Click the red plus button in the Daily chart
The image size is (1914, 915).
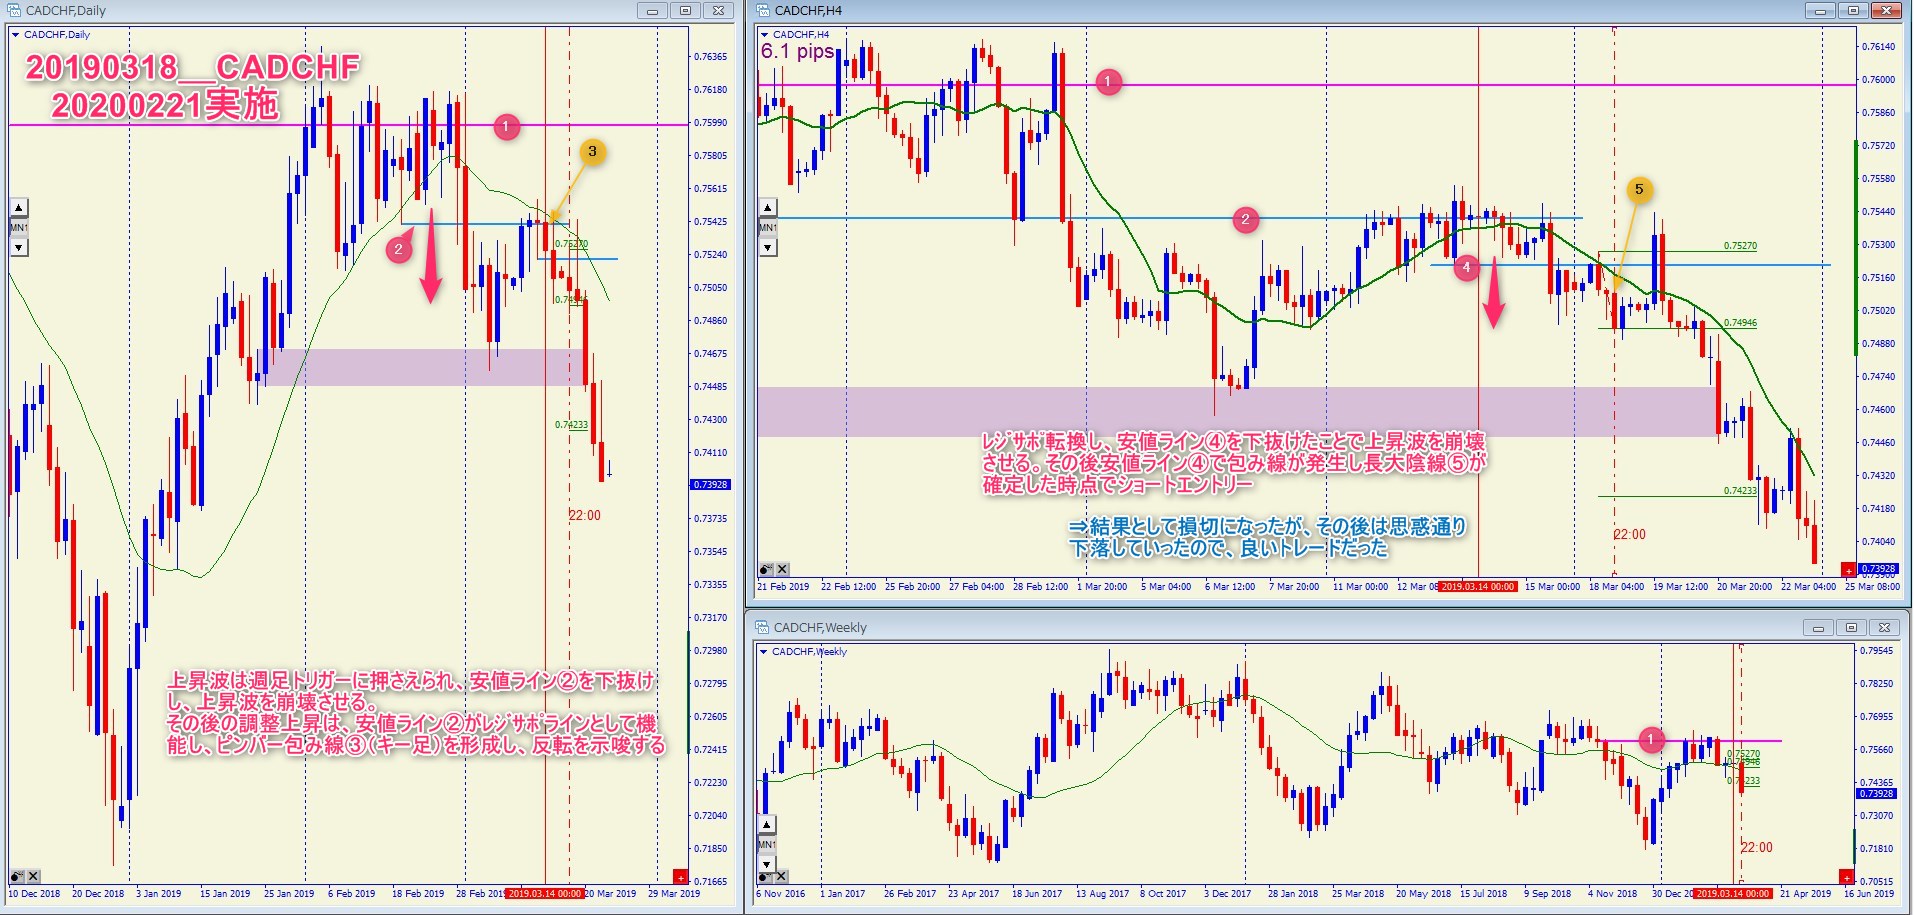click(x=680, y=877)
